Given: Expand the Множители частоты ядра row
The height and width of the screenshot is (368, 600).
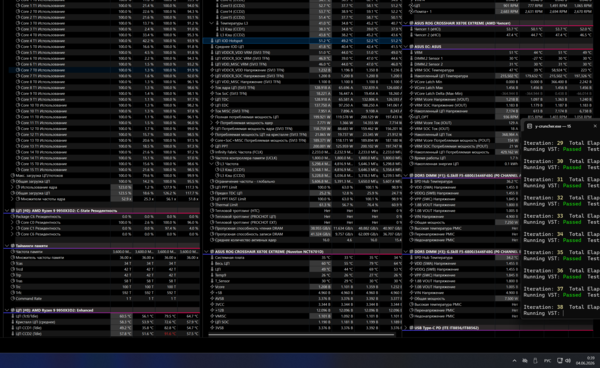Looking at the screenshot, I should coord(12,199).
